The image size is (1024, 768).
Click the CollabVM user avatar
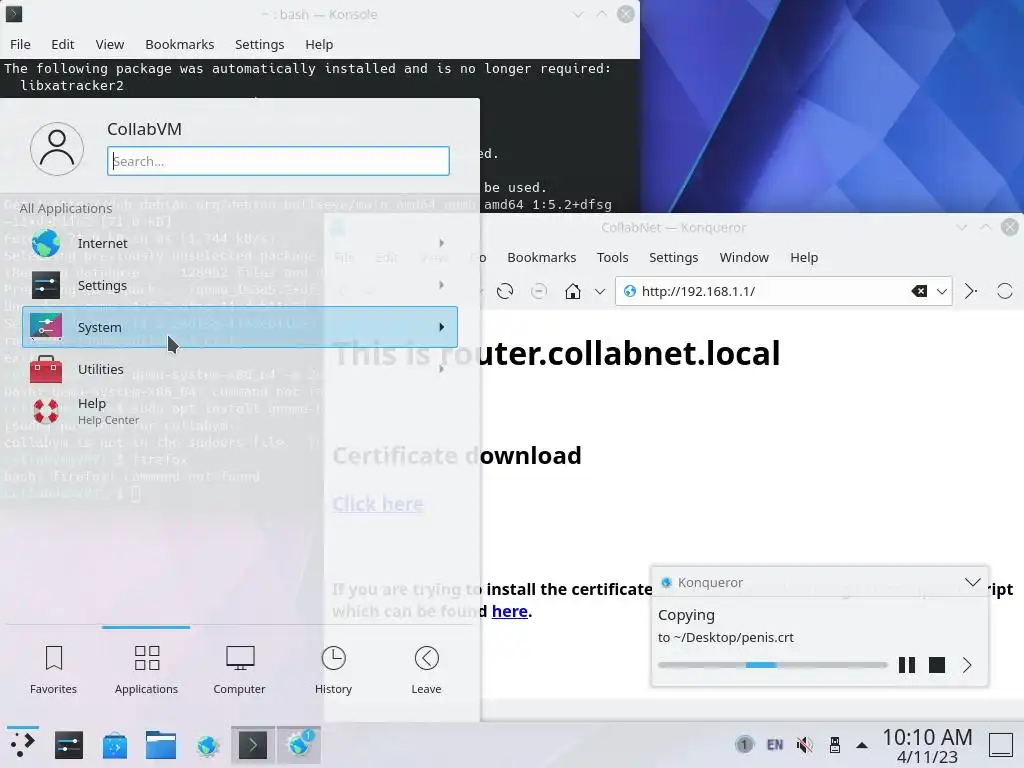point(57,149)
